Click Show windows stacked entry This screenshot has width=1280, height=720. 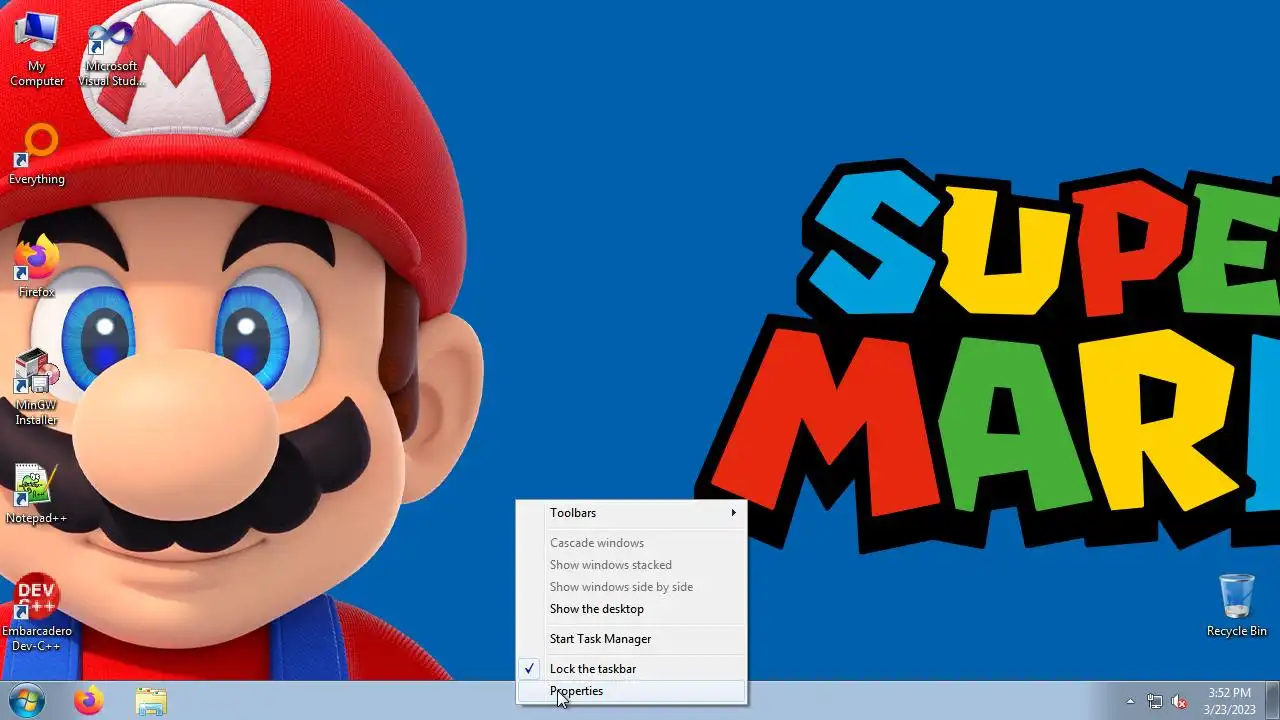click(631, 565)
